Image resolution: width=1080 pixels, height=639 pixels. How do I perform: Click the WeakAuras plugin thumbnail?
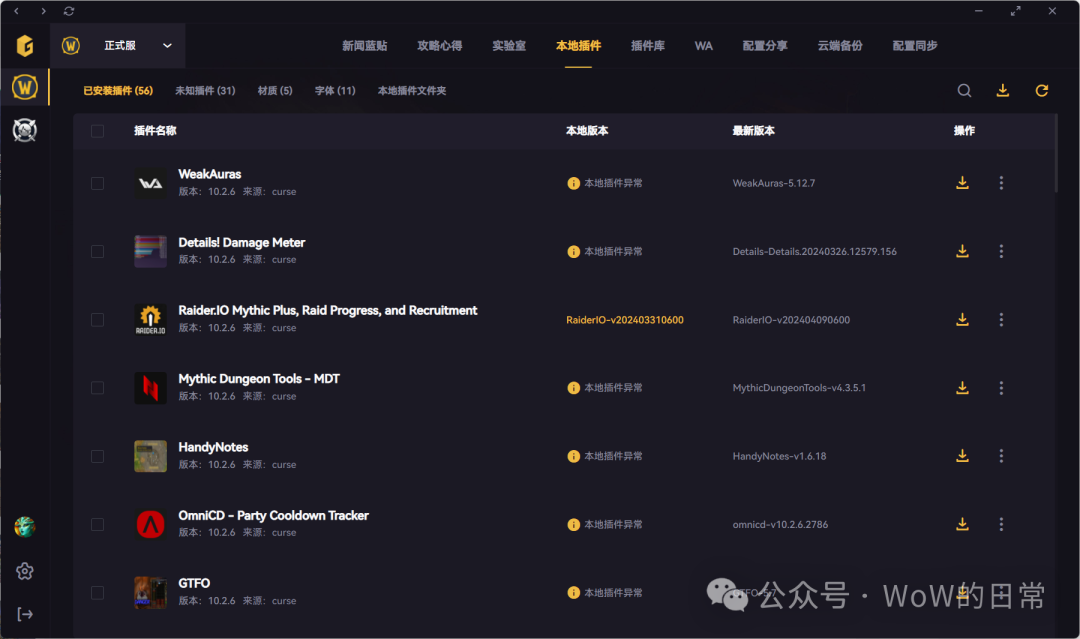point(150,183)
